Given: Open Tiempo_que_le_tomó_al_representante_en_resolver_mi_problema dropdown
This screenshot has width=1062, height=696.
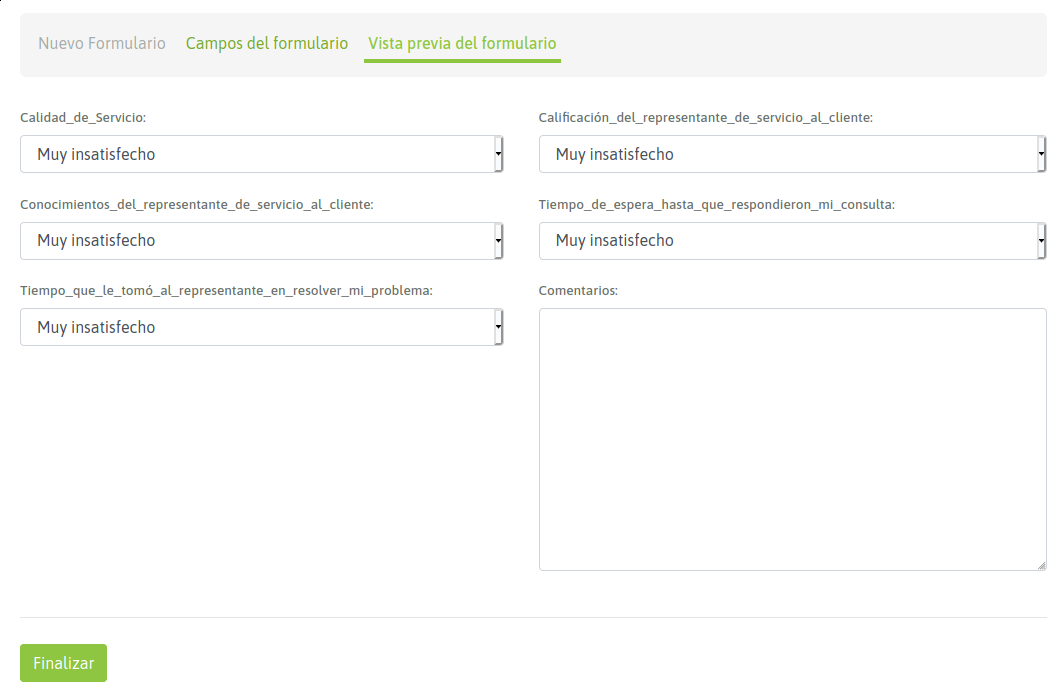Looking at the screenshot, I should [261, 327].
